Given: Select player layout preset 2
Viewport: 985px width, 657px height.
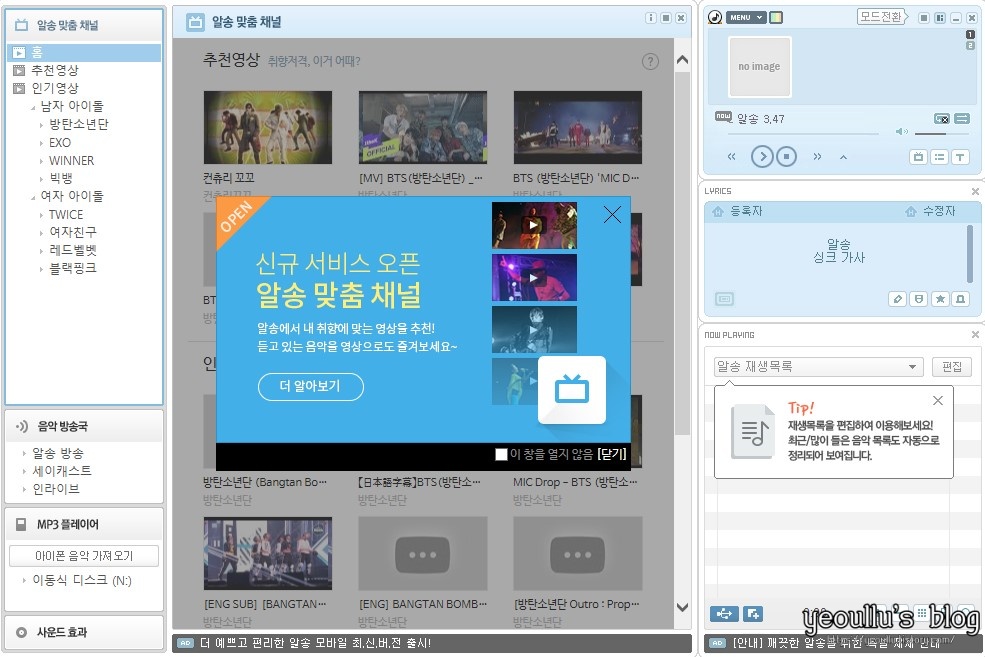Looking at the screenshot, I should point(971,46).
